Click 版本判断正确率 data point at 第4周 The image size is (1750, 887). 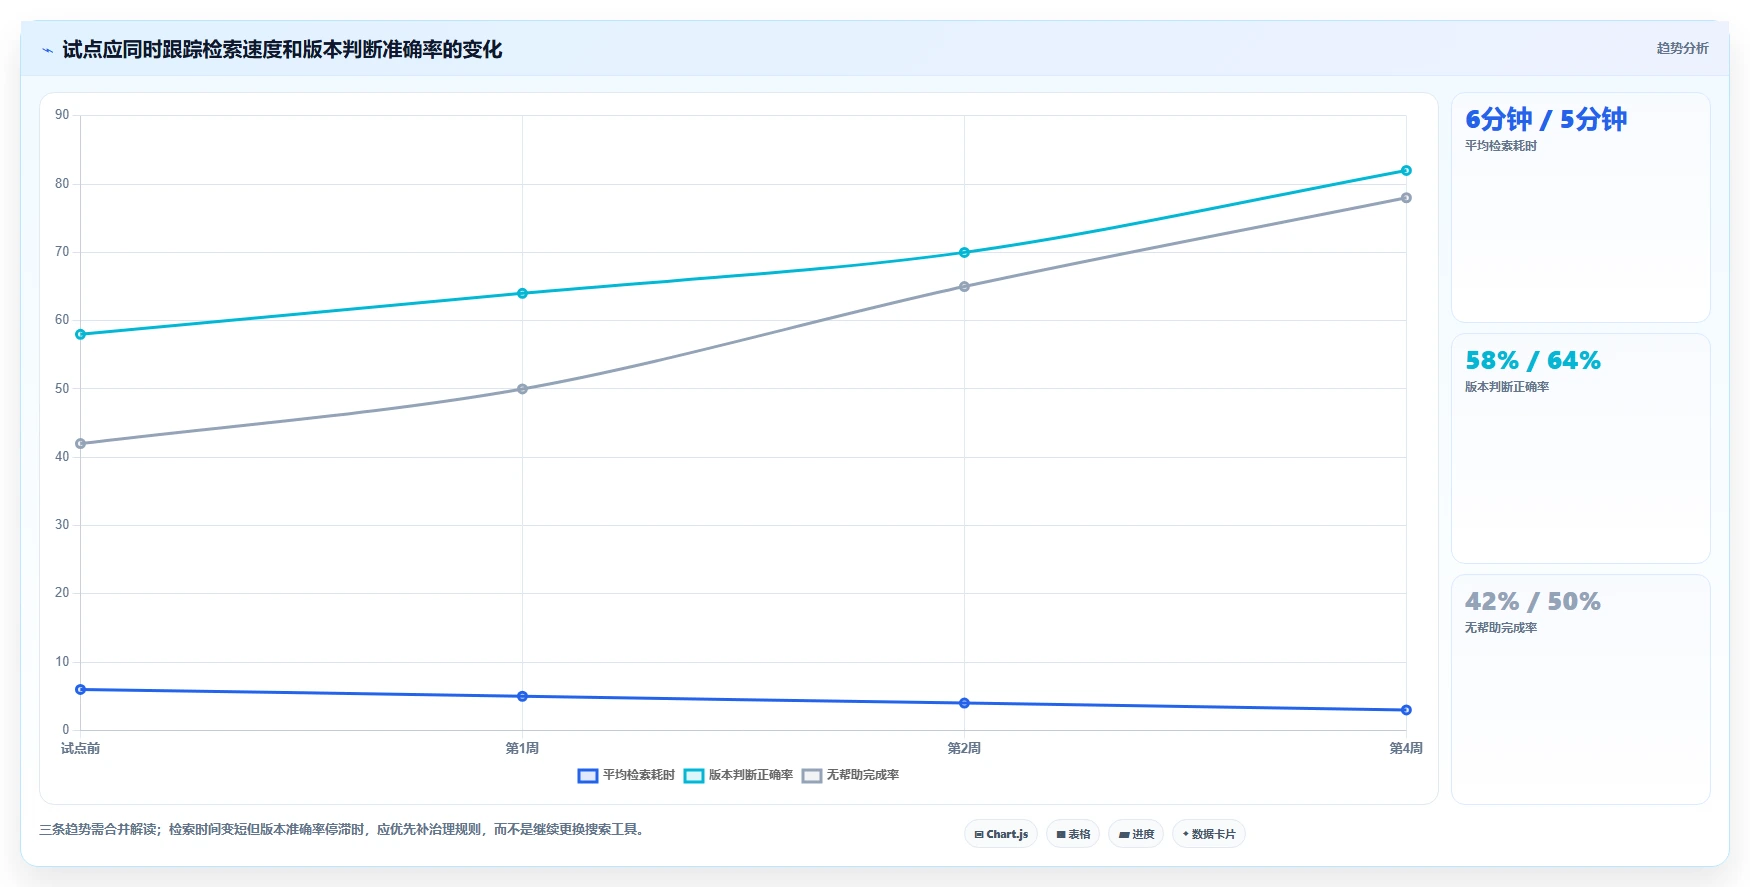(x=1406, y=171)
